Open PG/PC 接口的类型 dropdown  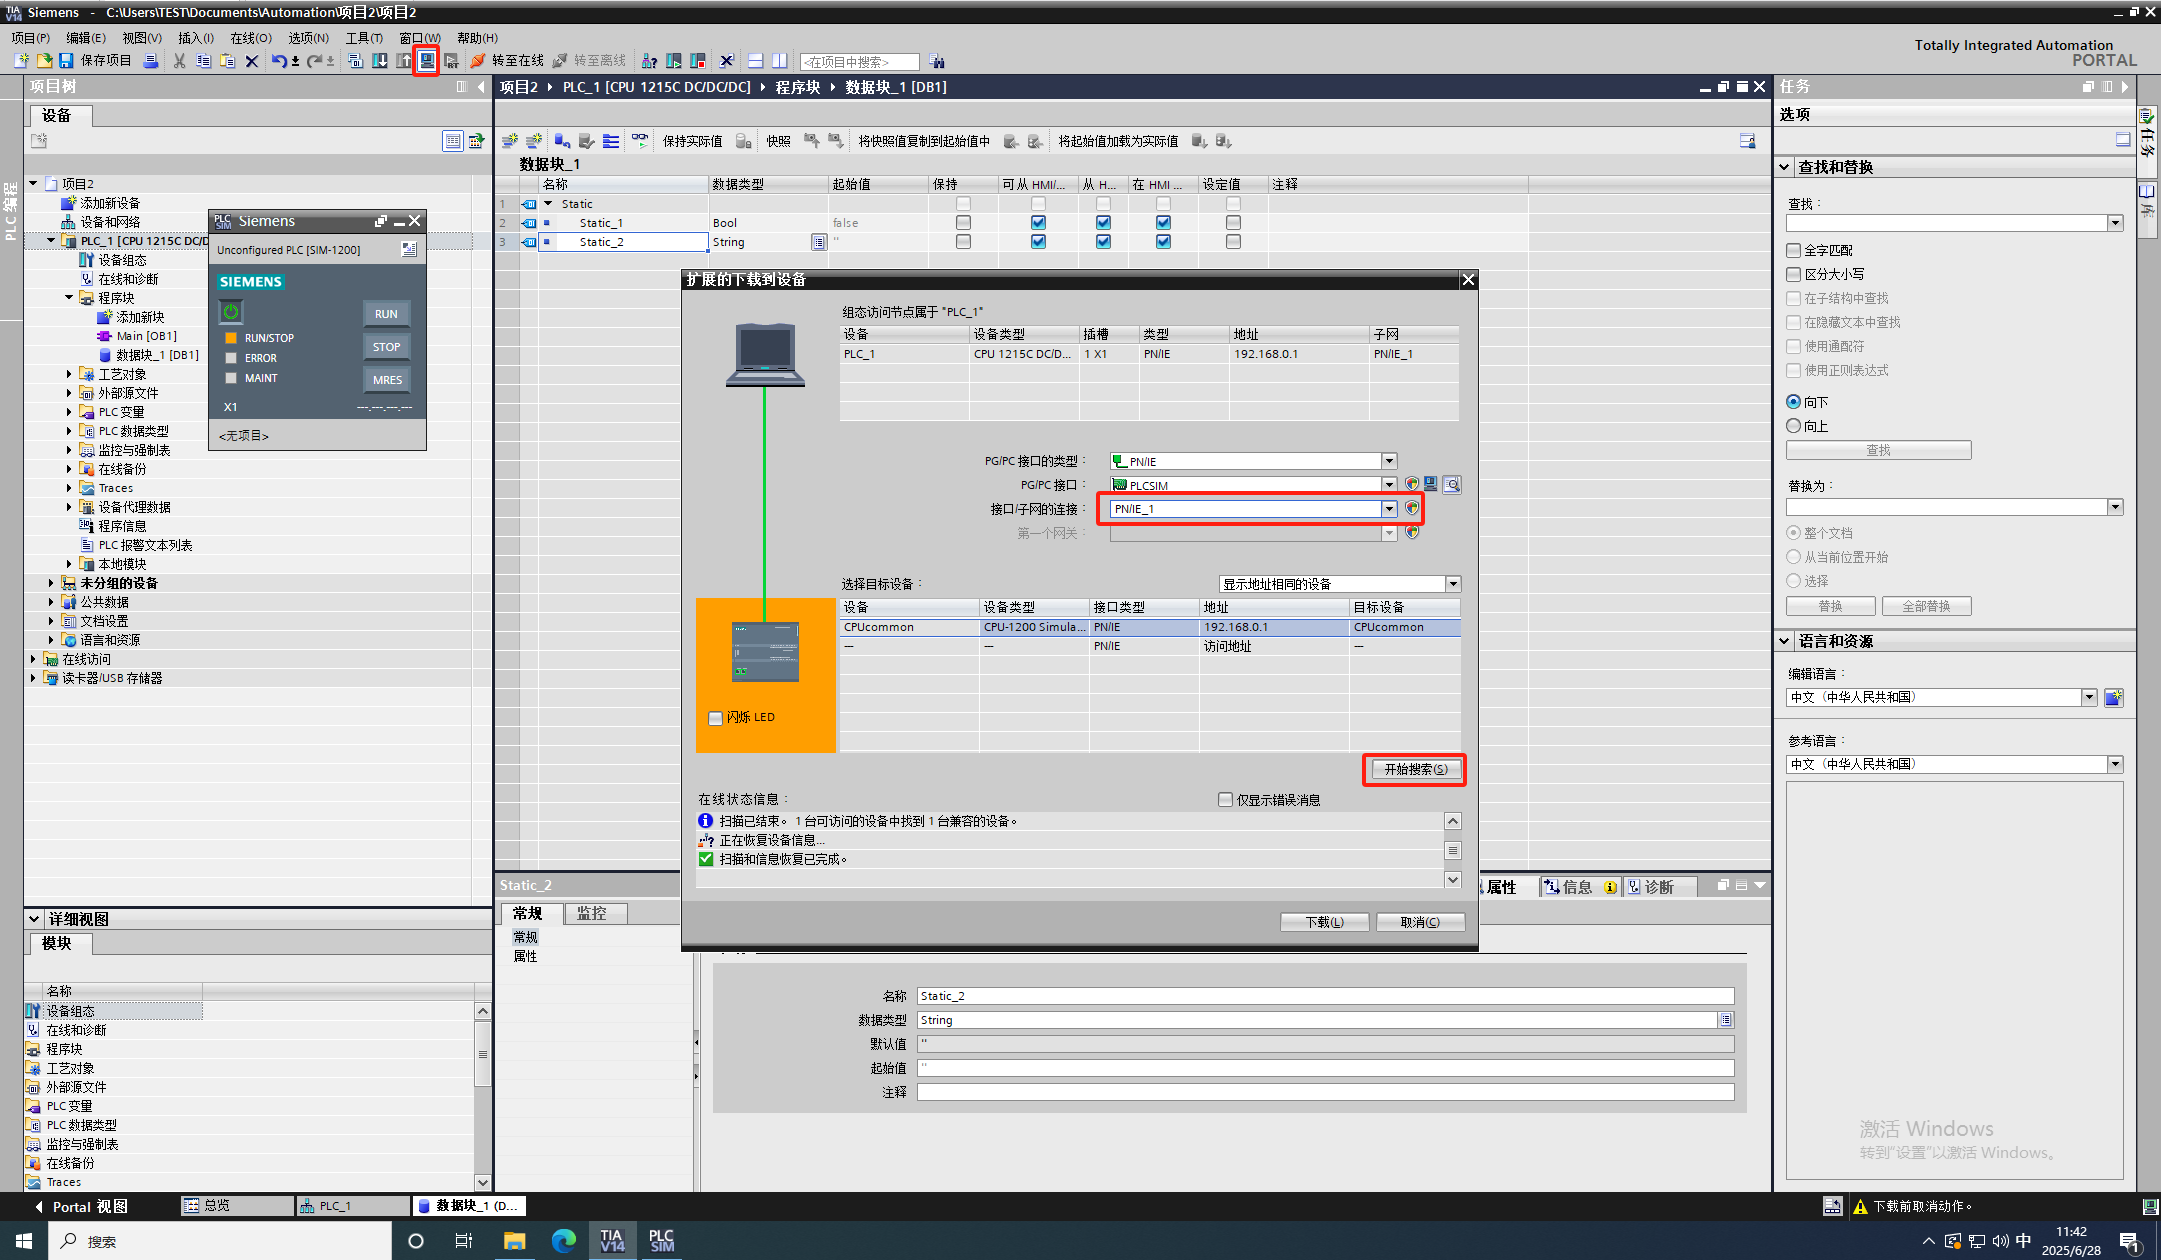[1389, 461]
